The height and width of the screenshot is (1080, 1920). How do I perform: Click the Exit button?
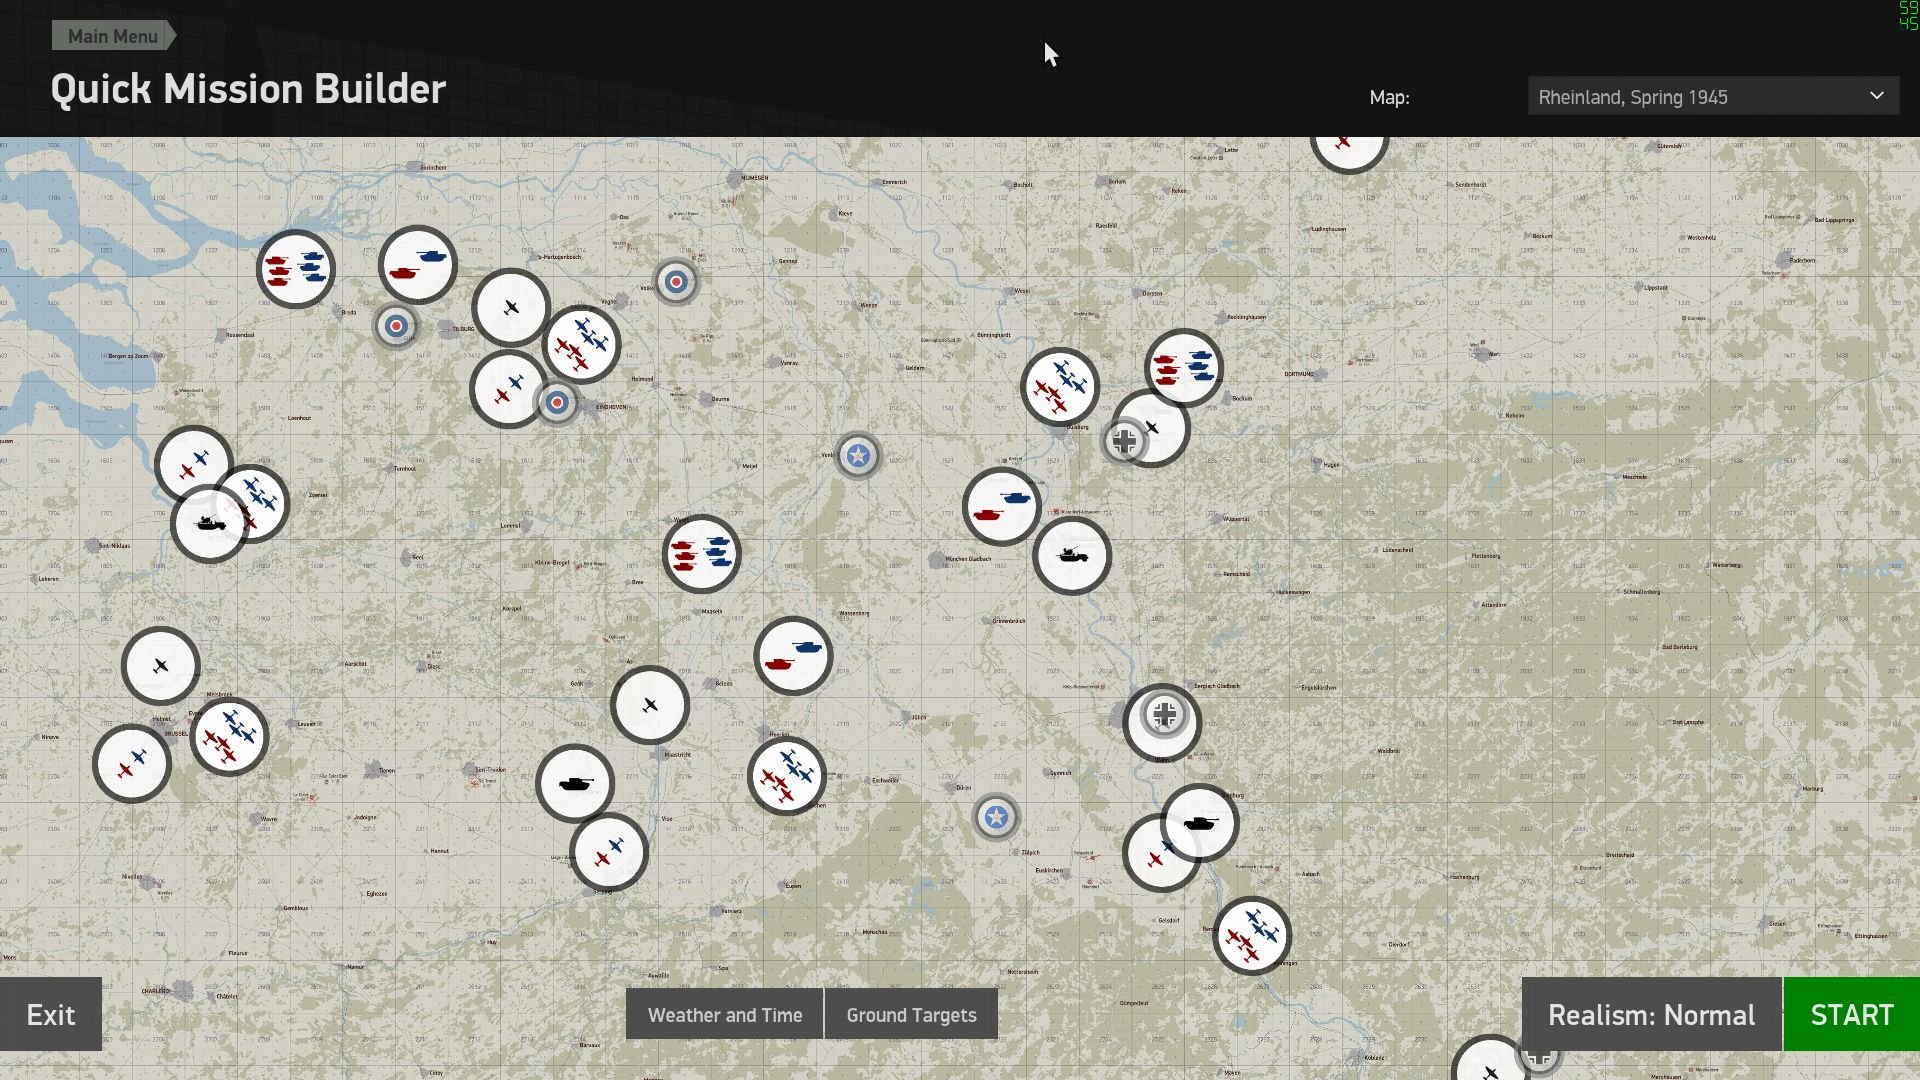[51, 1015]
